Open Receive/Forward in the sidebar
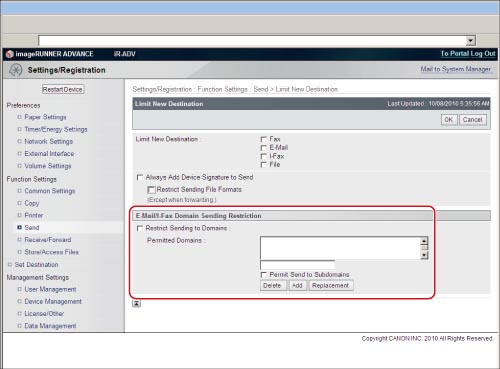Image resolution: width=500 pixels, height=369 pixels. point(48,240)
